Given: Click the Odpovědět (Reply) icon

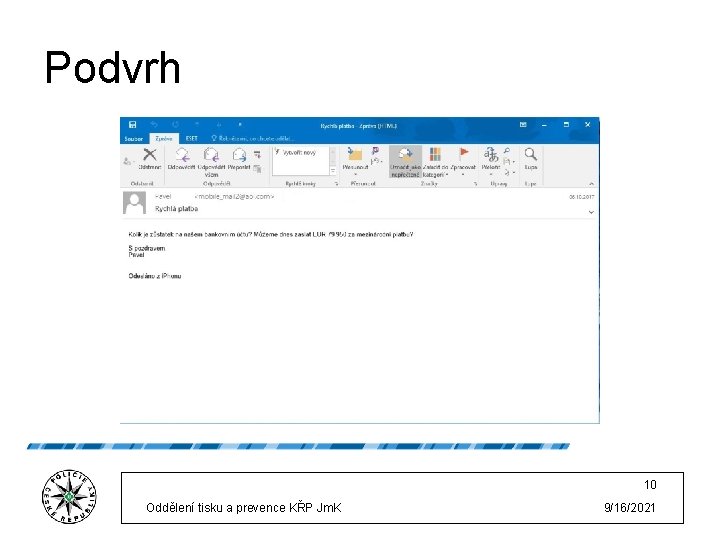Looking at the screenshot, I should pyautogui.click(x=182, y=155).
